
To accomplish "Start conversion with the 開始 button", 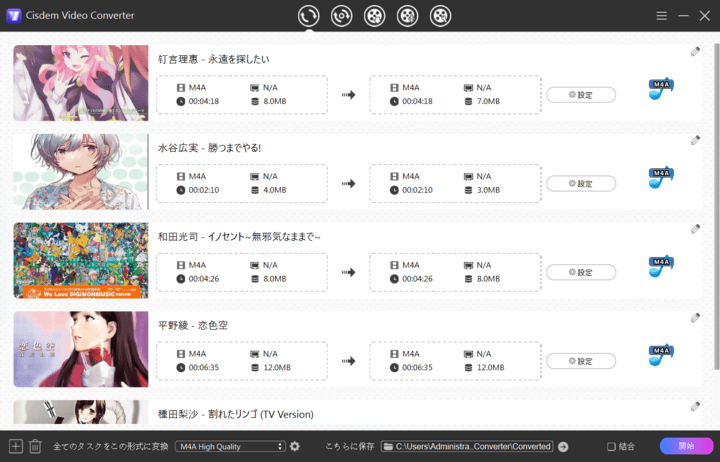I will [x=686, y=446].
